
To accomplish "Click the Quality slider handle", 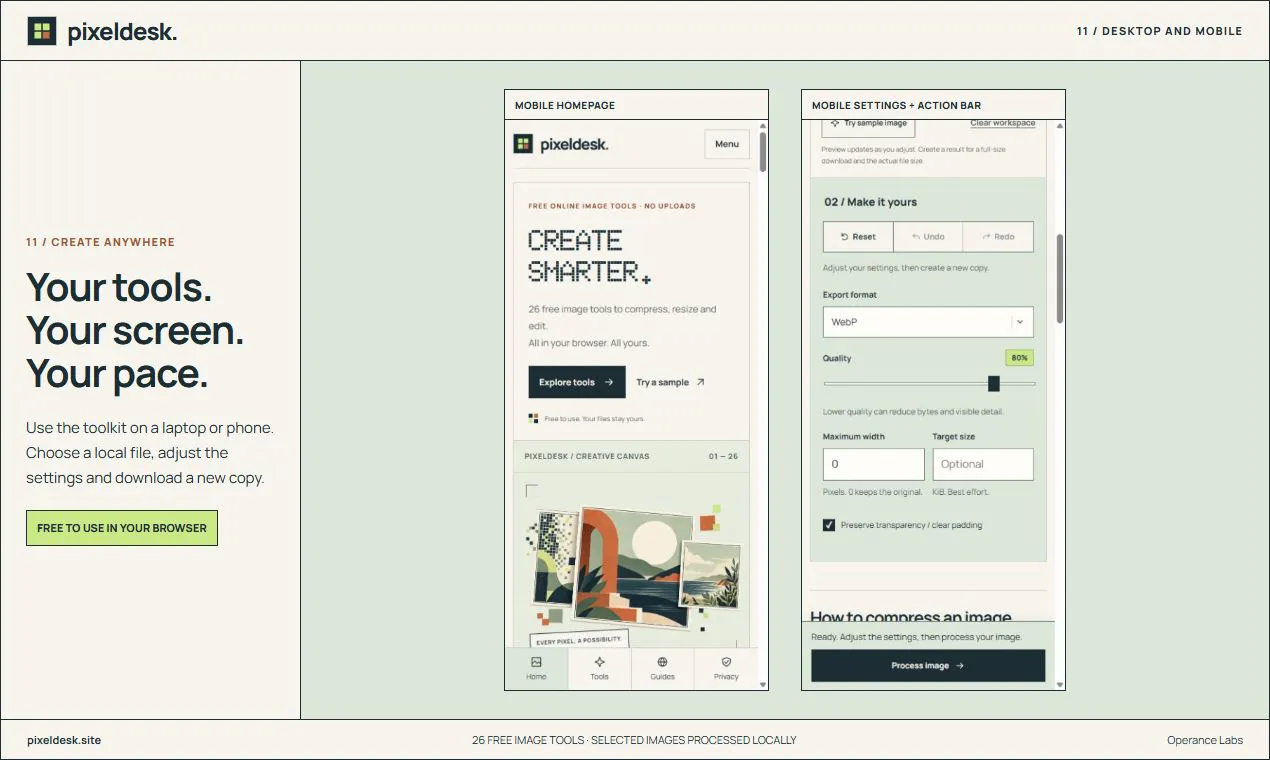I will coord(994,384).
